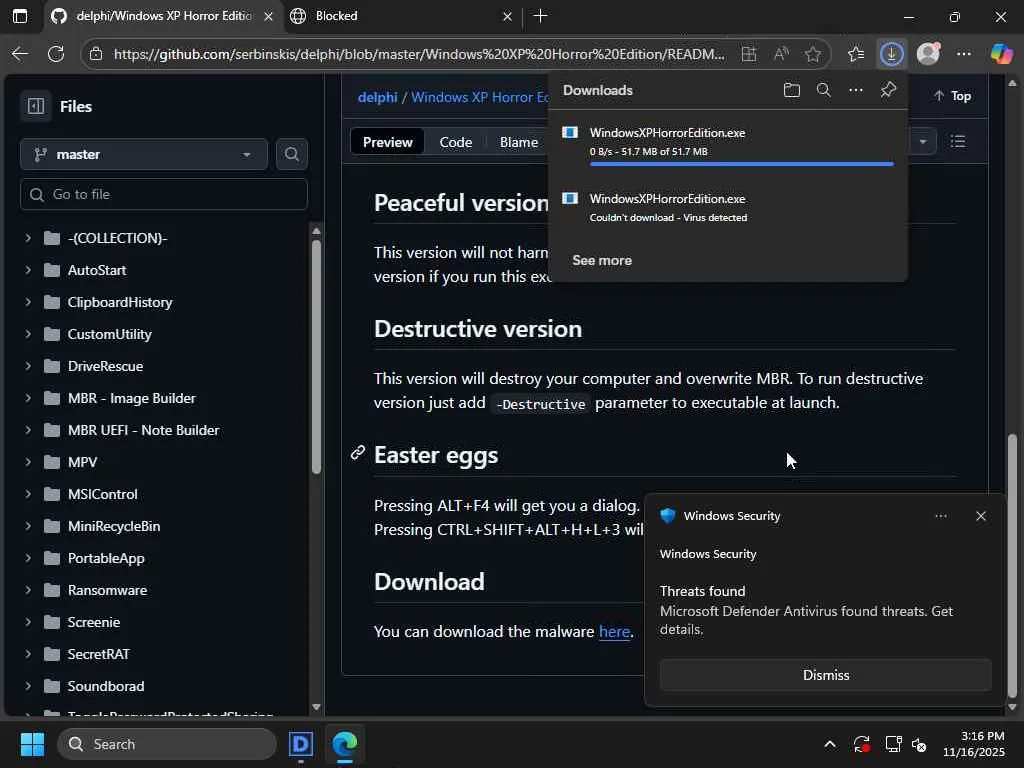1024x768 pixels.
Task: Open the Windows Start menu
Action: tap(32, 744)
